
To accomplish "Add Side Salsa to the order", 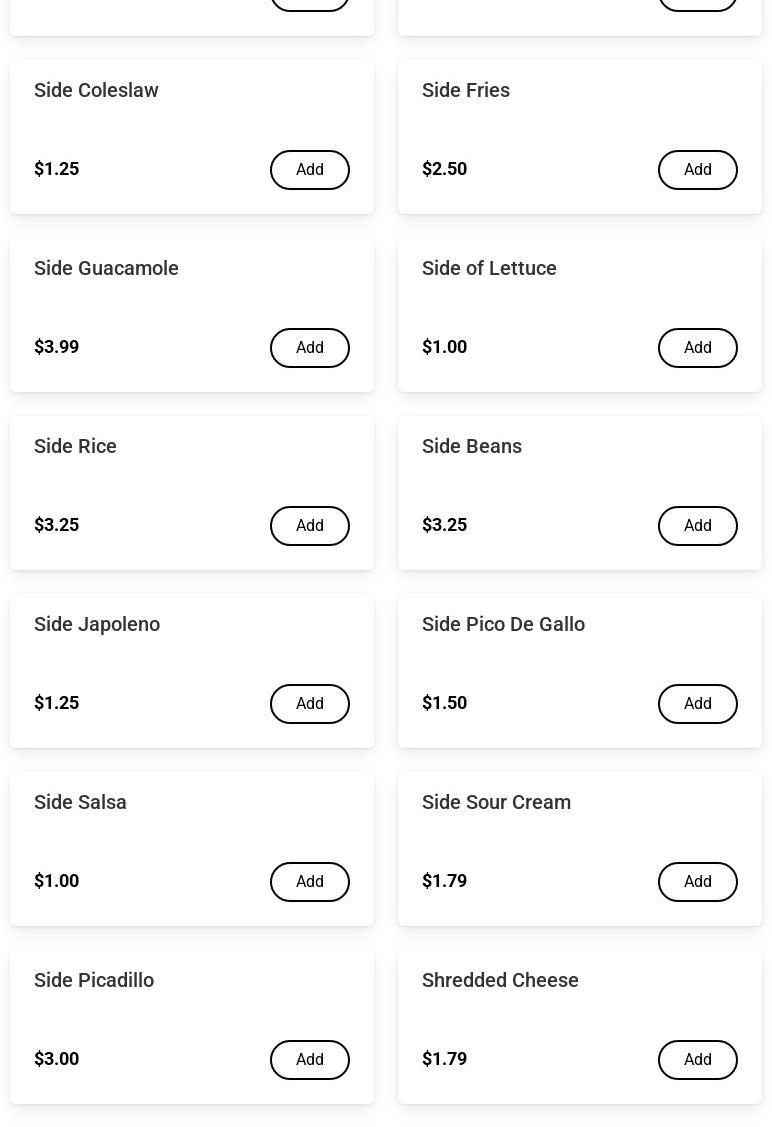I will coord(309,882).
